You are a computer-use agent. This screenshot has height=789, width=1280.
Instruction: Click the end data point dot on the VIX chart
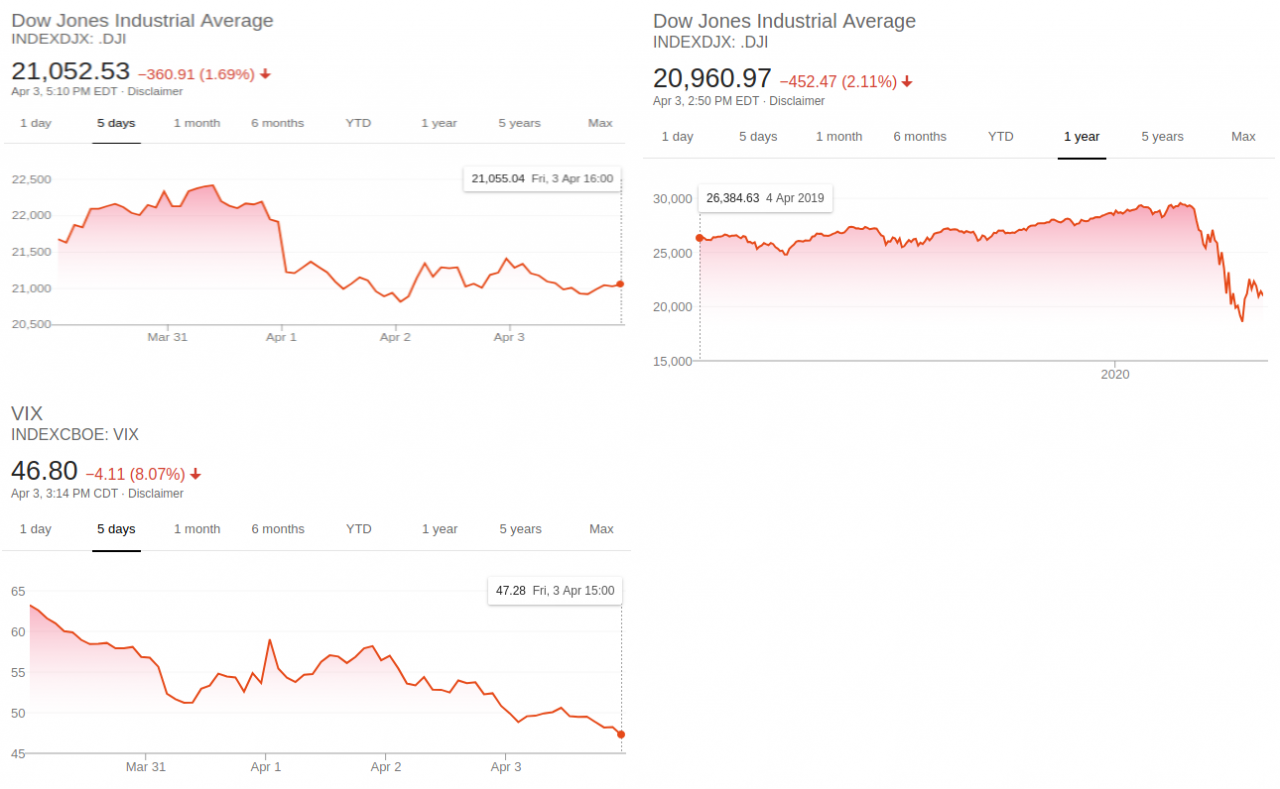click(621, 734)
